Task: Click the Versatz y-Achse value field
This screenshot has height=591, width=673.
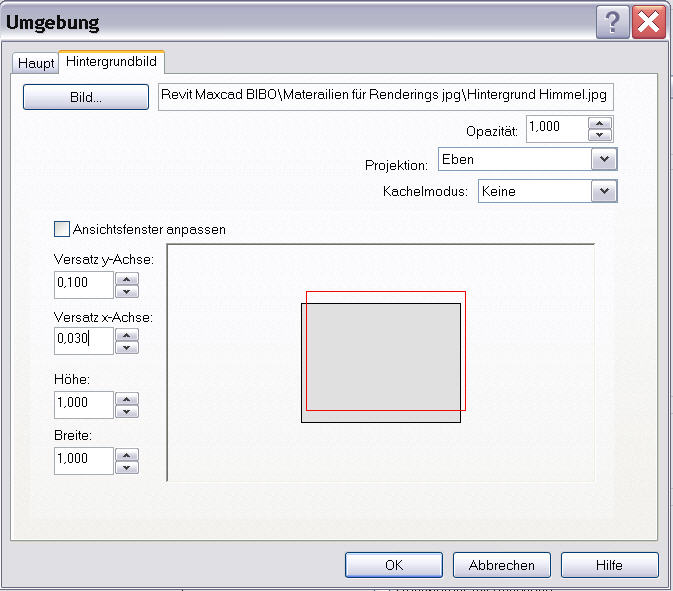Action: 84,285
